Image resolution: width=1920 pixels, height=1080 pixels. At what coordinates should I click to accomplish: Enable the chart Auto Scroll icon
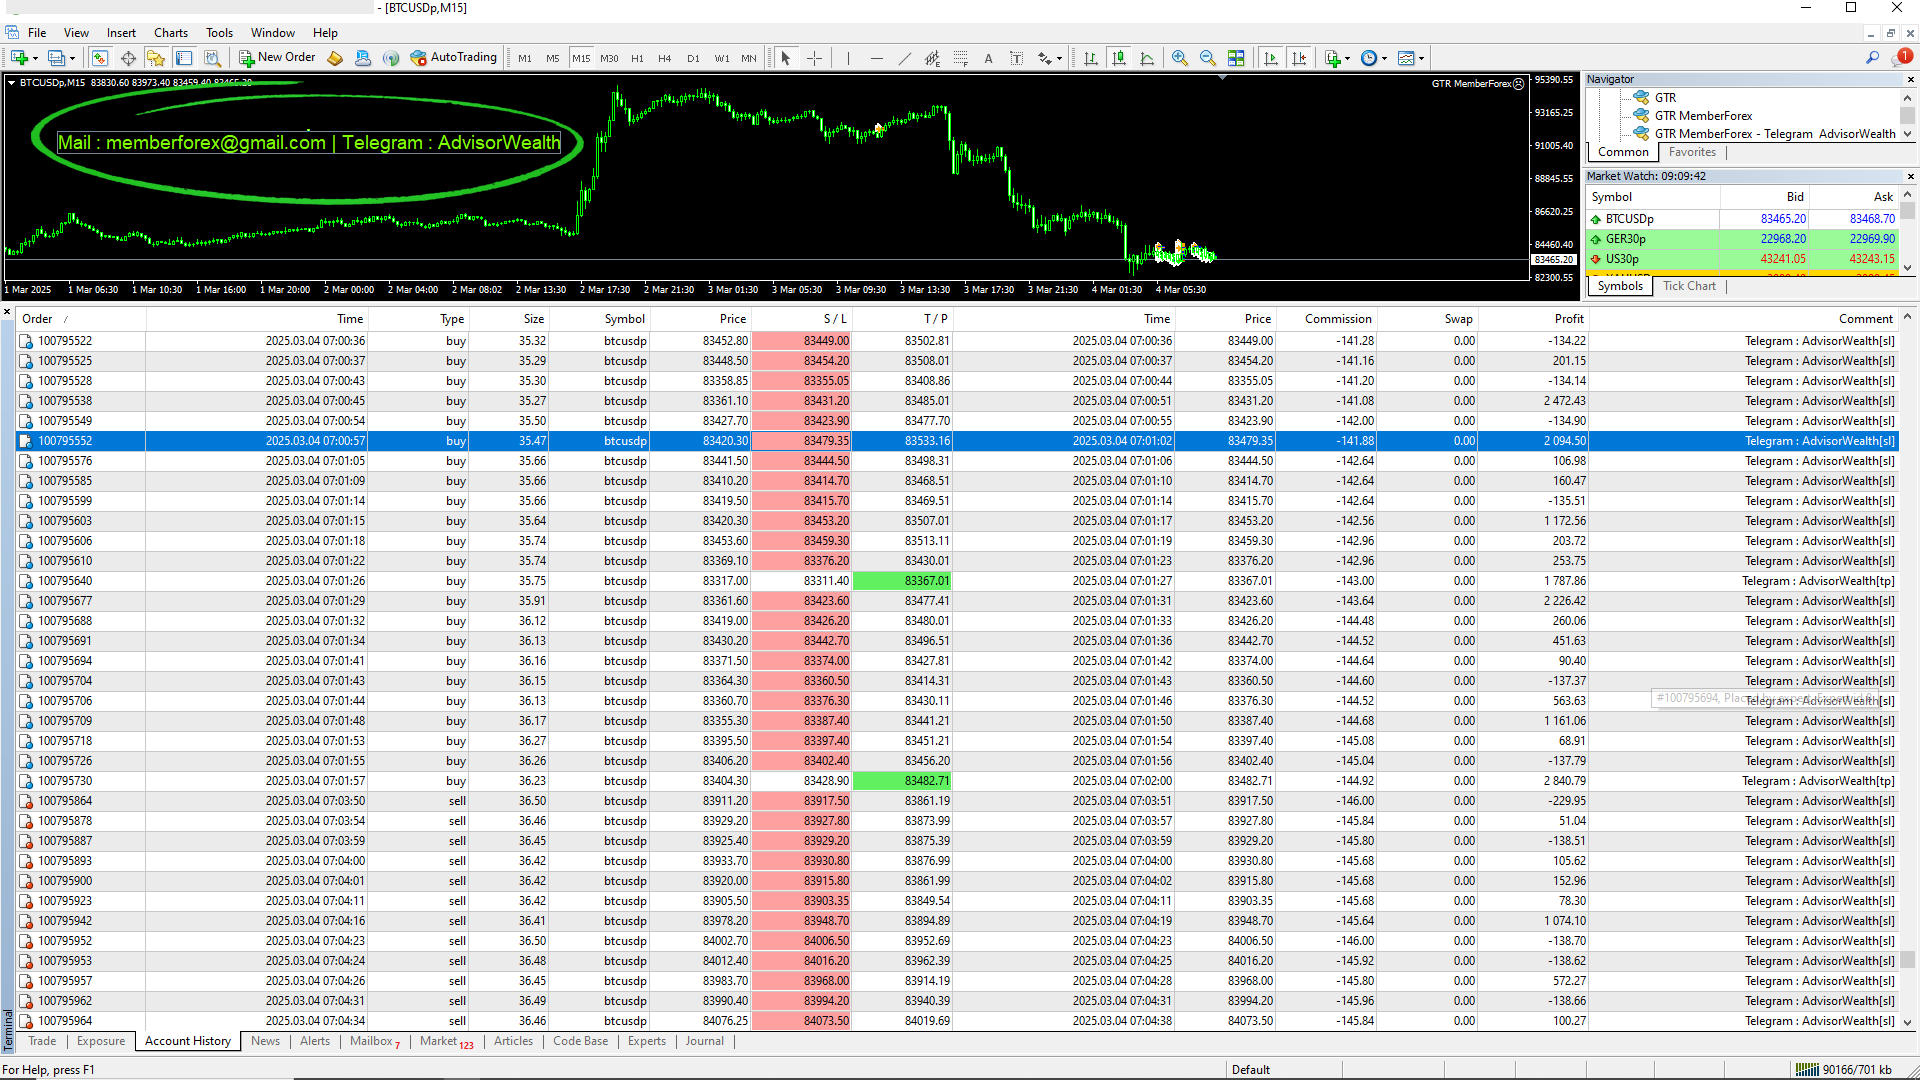[1271, 58]
